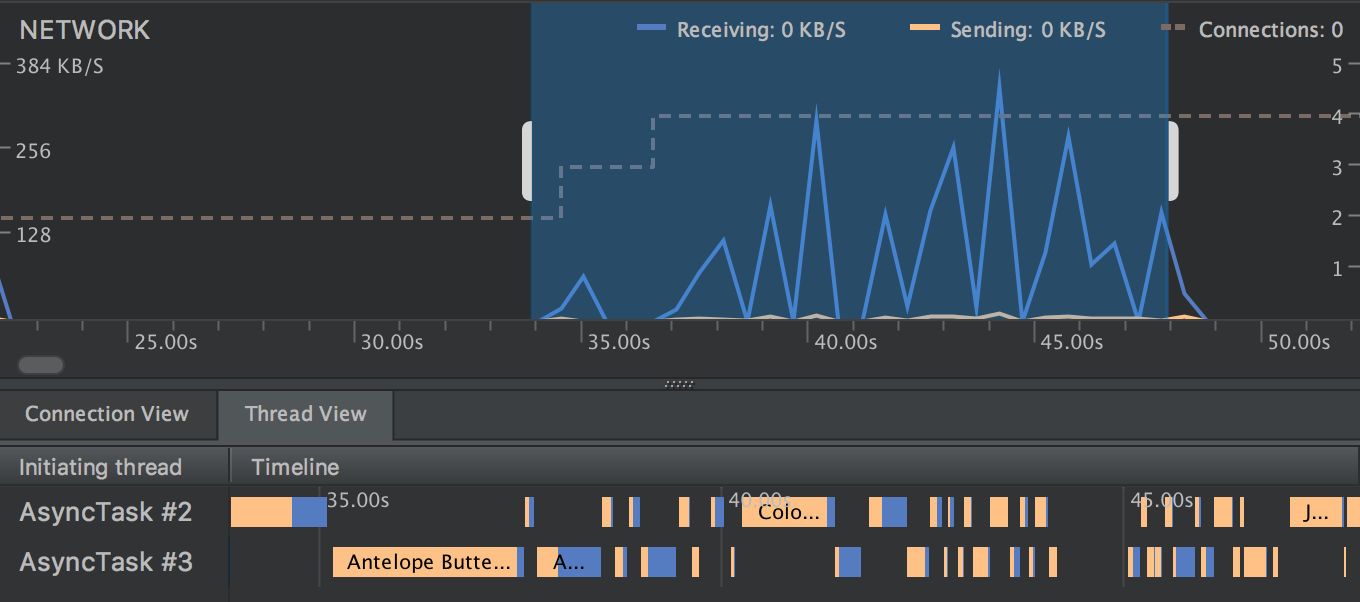Click the horizontal timeline scrollbar thumb
Viewport: 1360px width, 602px height.
[41, 365]
